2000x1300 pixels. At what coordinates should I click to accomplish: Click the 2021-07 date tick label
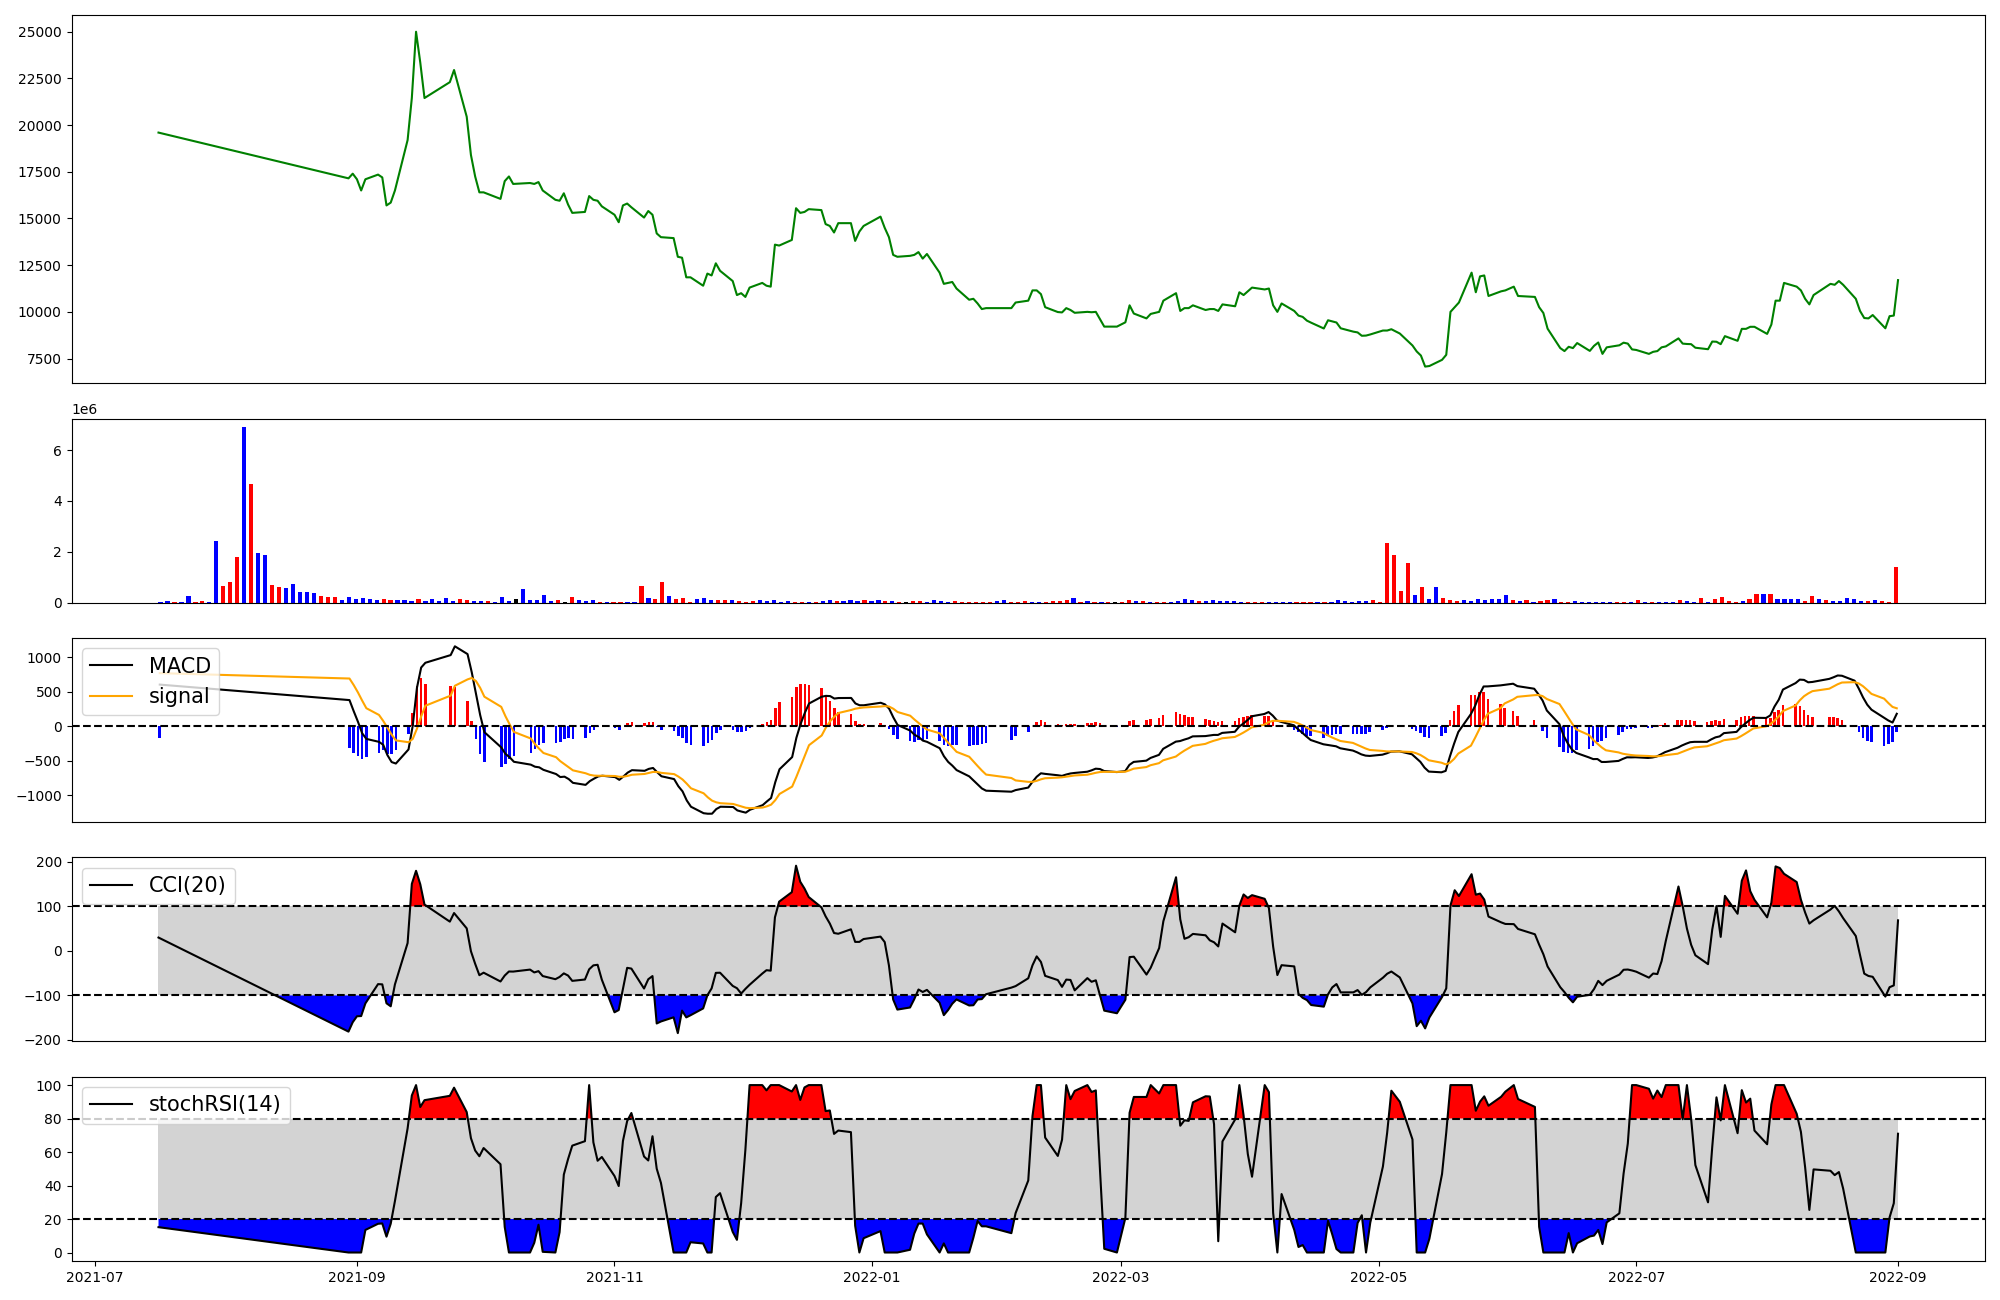[95, 1277]
